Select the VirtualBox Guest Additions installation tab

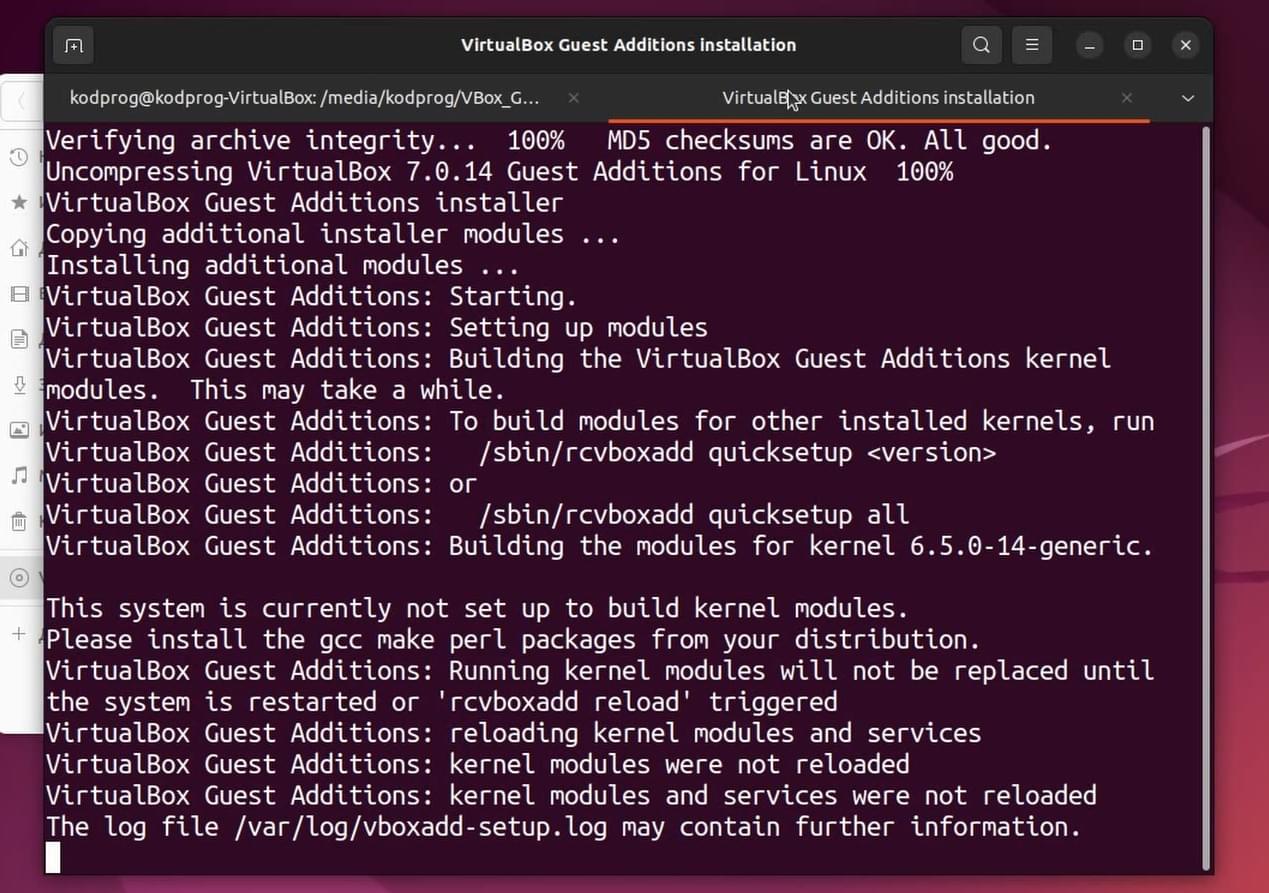pyautogui.click(x=878, y=98)
